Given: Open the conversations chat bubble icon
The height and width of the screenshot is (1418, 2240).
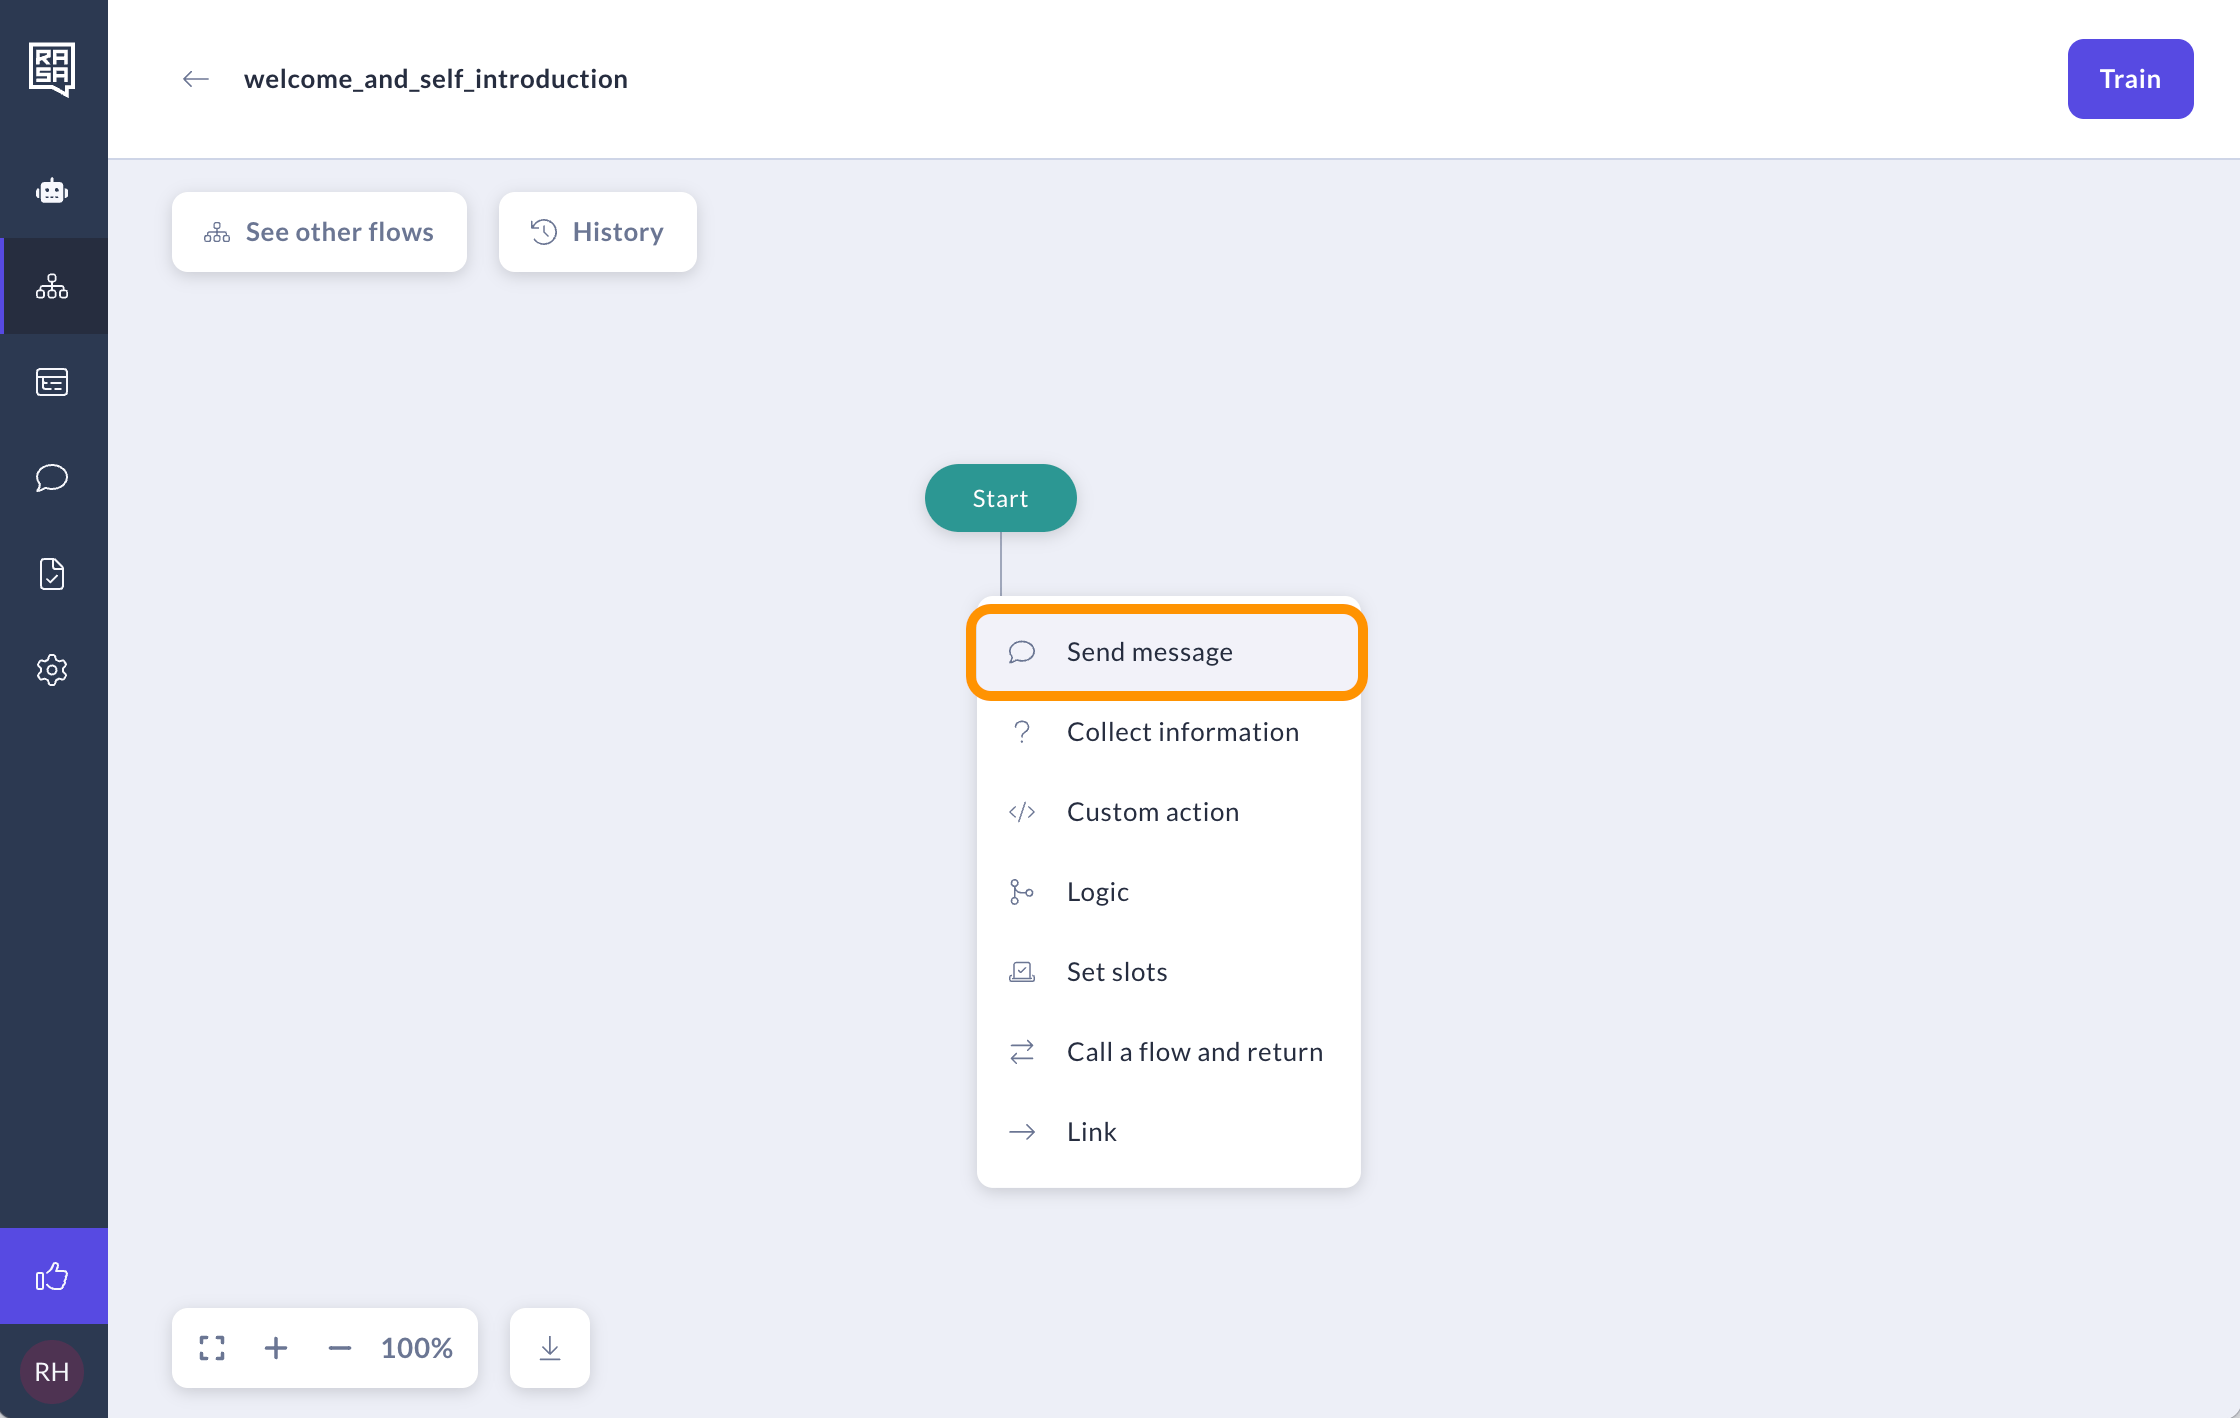Looking at the screenshot, I should click(52, 478).
